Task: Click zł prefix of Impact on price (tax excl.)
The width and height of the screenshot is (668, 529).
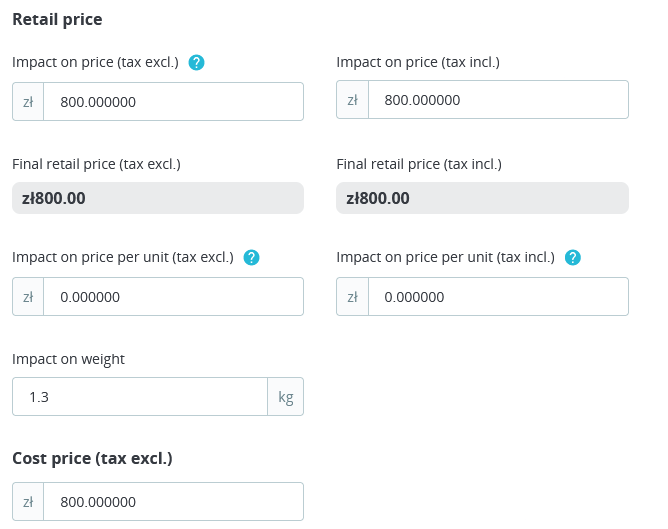Action: pyautogui.click(x=28, y=101)
